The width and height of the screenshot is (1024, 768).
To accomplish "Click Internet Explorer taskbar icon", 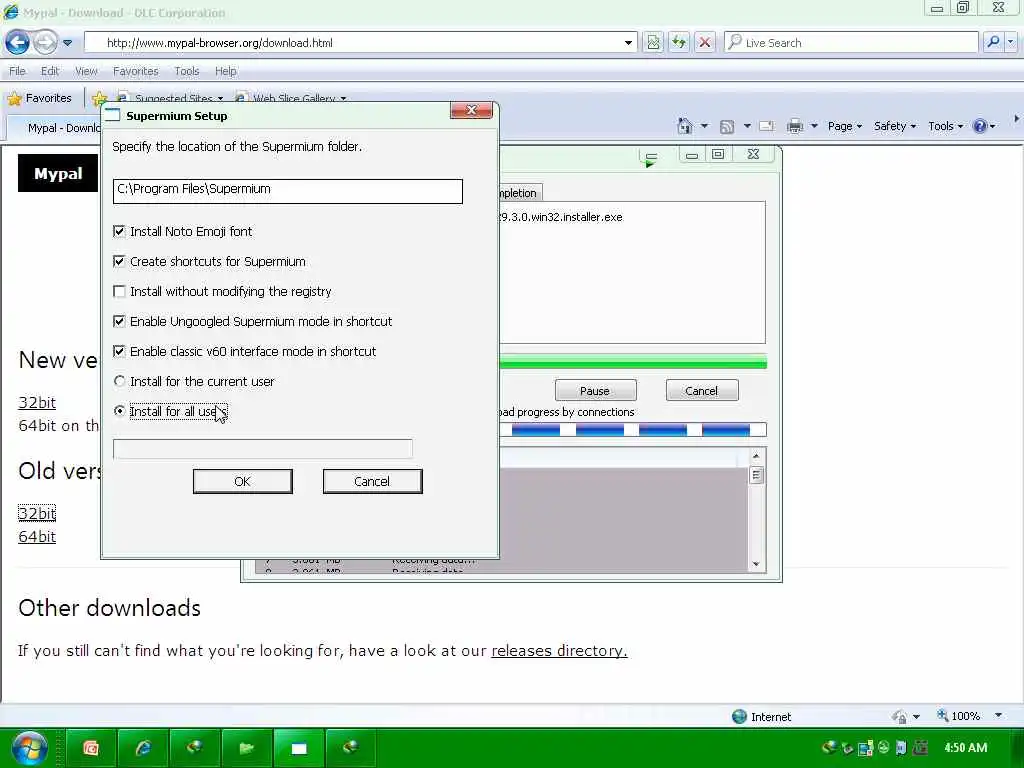I will (143, 748).
